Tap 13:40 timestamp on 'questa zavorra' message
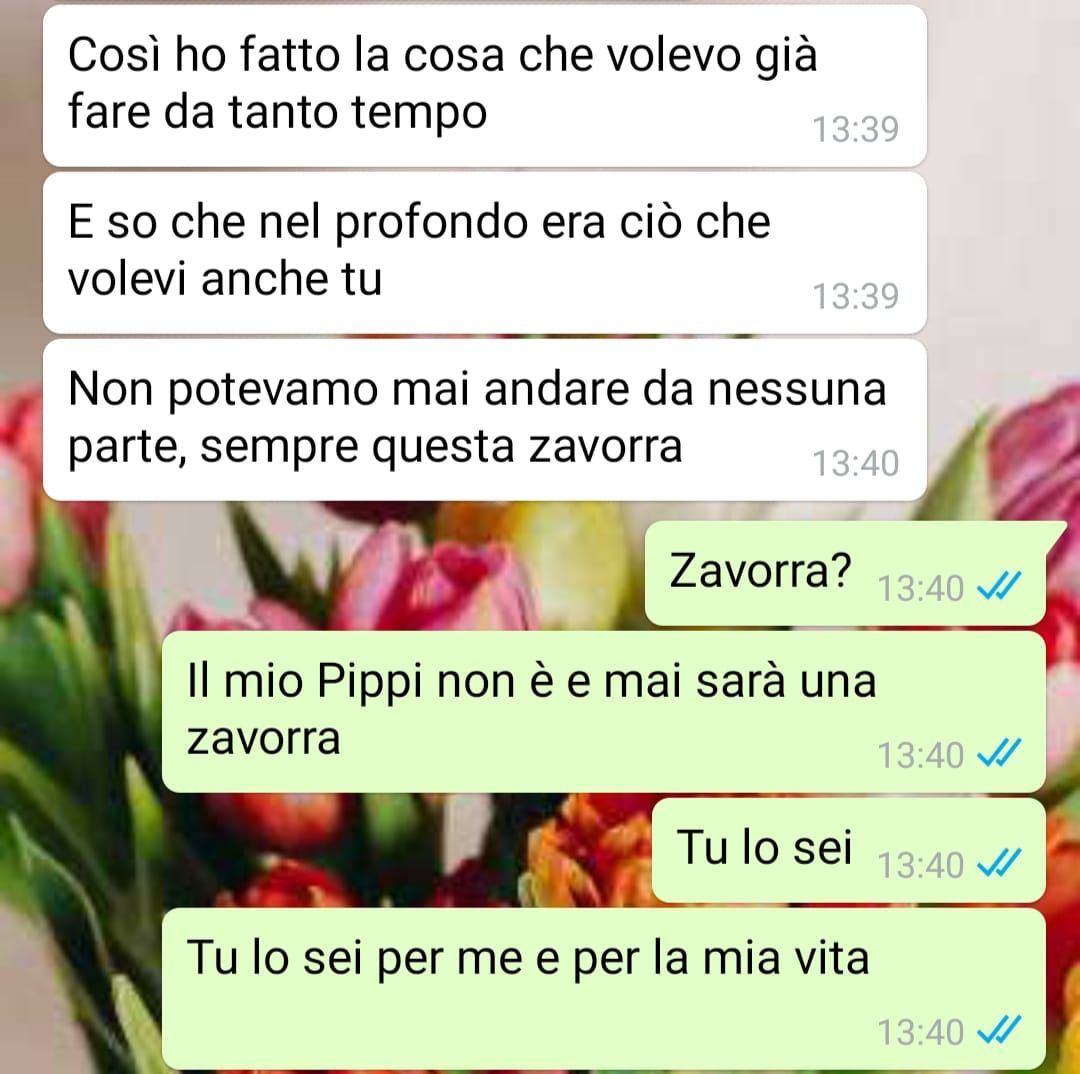The image size is (1080, 1074). [855, 463]
